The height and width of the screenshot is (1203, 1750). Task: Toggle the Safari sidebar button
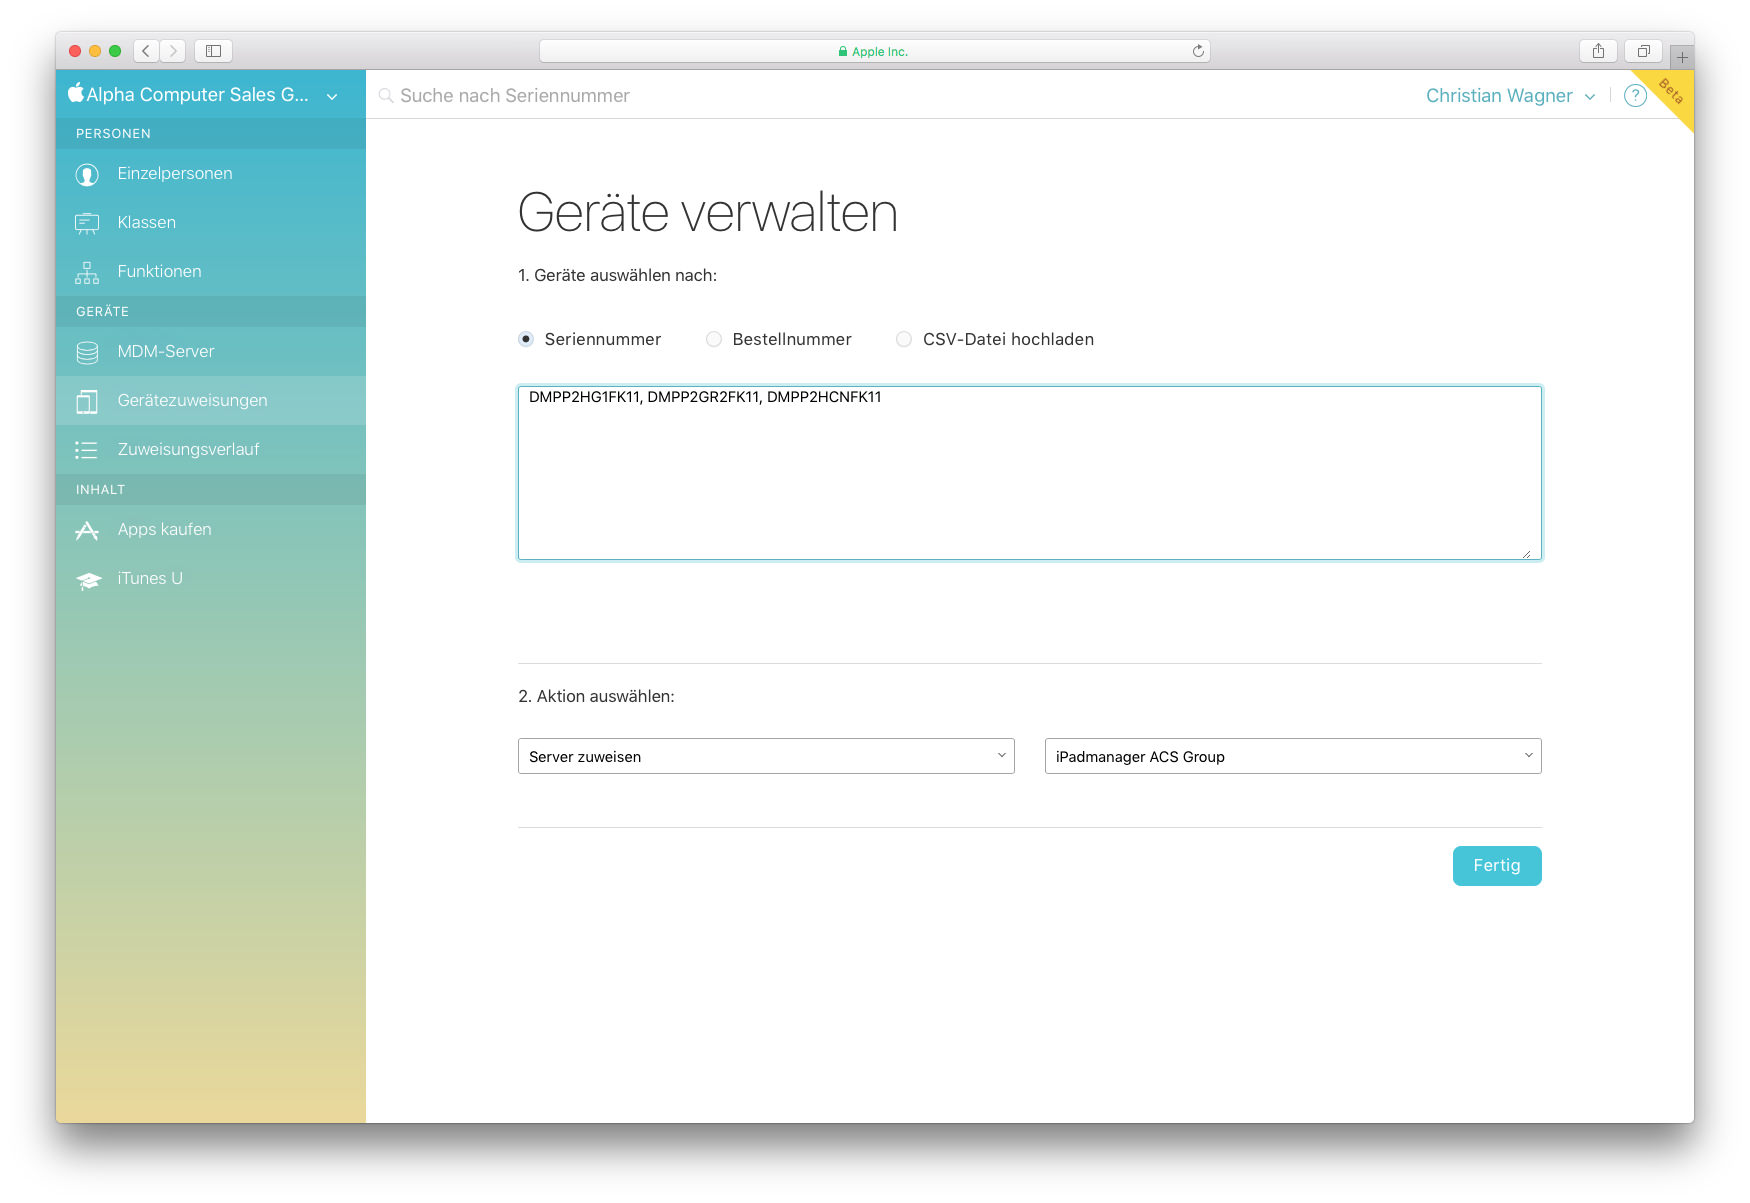213,51
